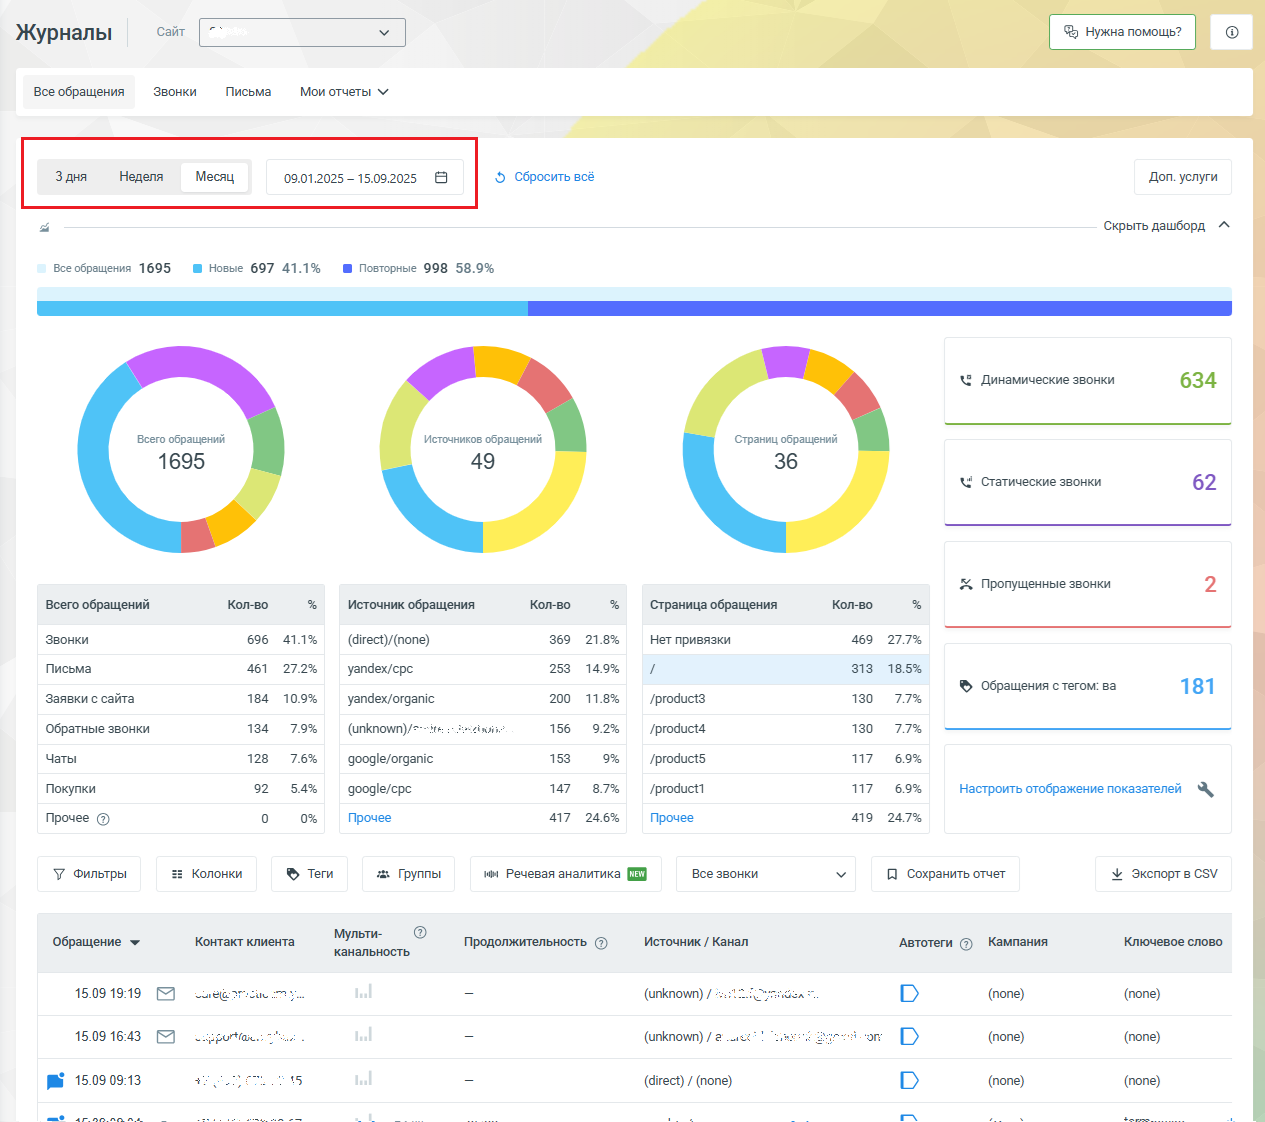Click help icon beside Мульти-канальность header
Viewport: 1265px width, 1122px height.
(420, 932)
